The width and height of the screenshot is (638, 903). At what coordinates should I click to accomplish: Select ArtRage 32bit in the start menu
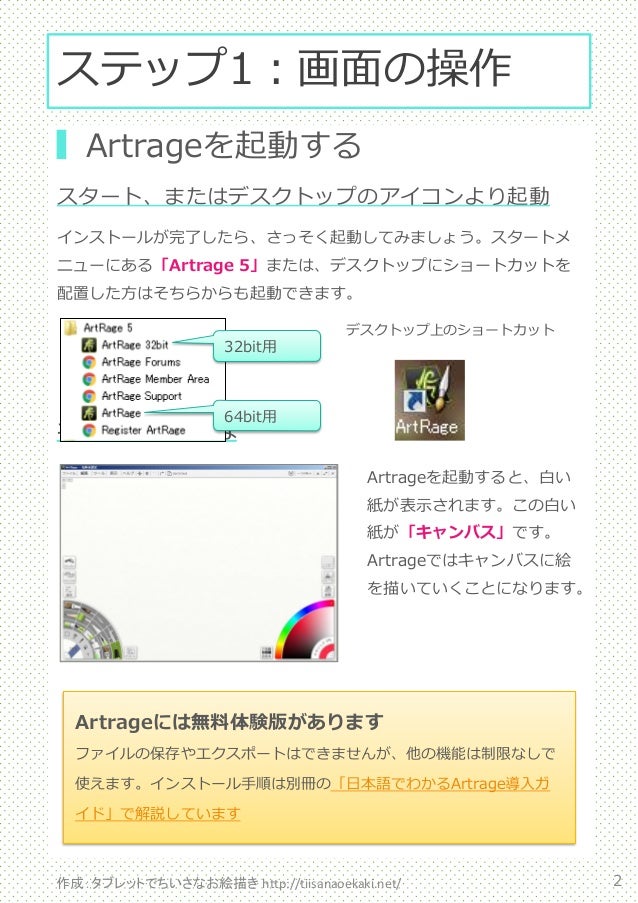point(127,345)
